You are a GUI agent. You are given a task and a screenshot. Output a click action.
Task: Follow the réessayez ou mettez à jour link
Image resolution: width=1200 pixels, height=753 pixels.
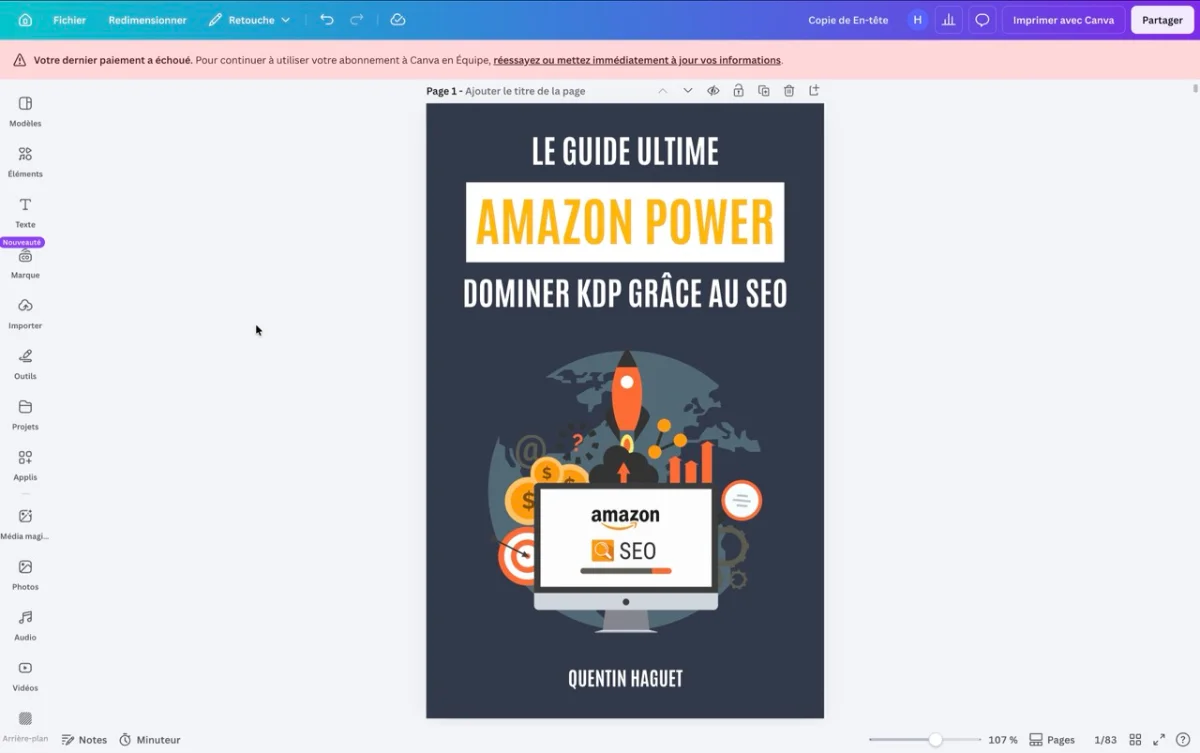637,60
